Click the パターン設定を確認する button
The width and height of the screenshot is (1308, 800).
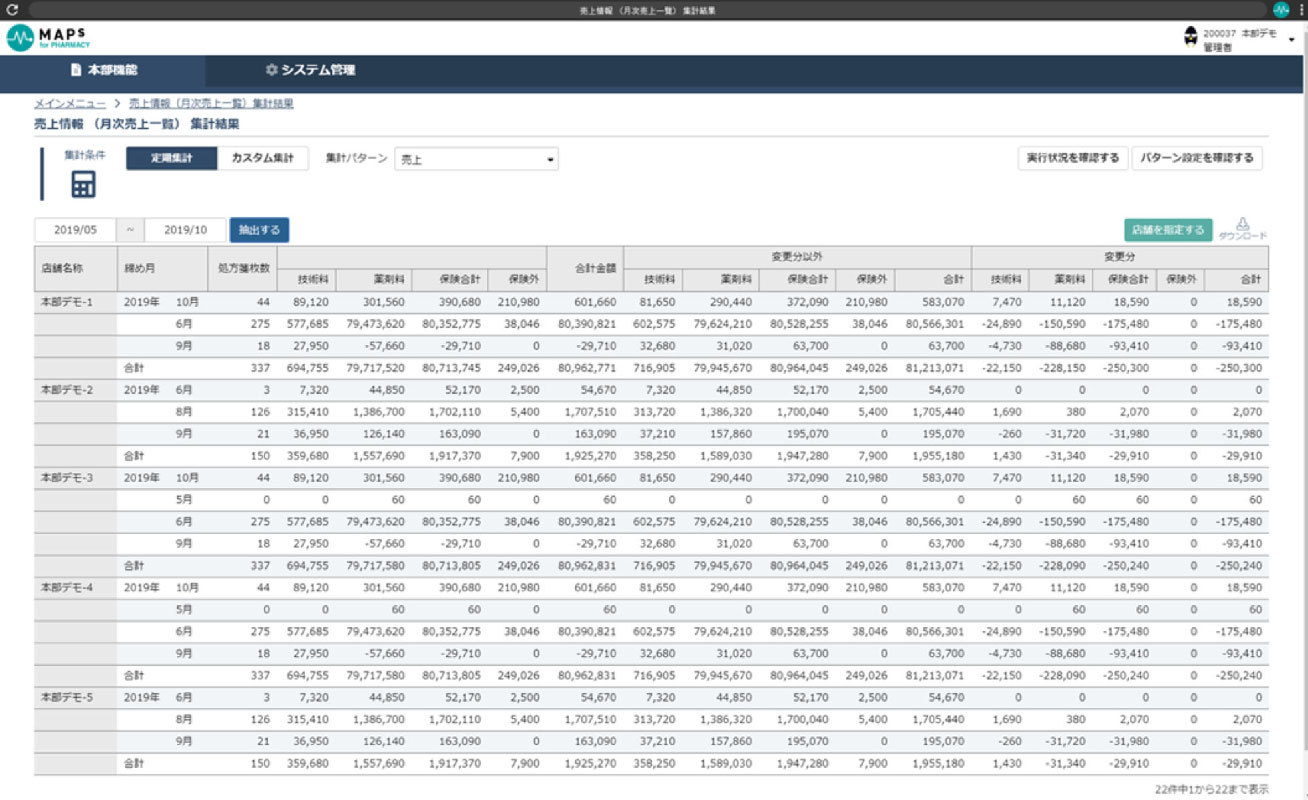click(1197, 158)
